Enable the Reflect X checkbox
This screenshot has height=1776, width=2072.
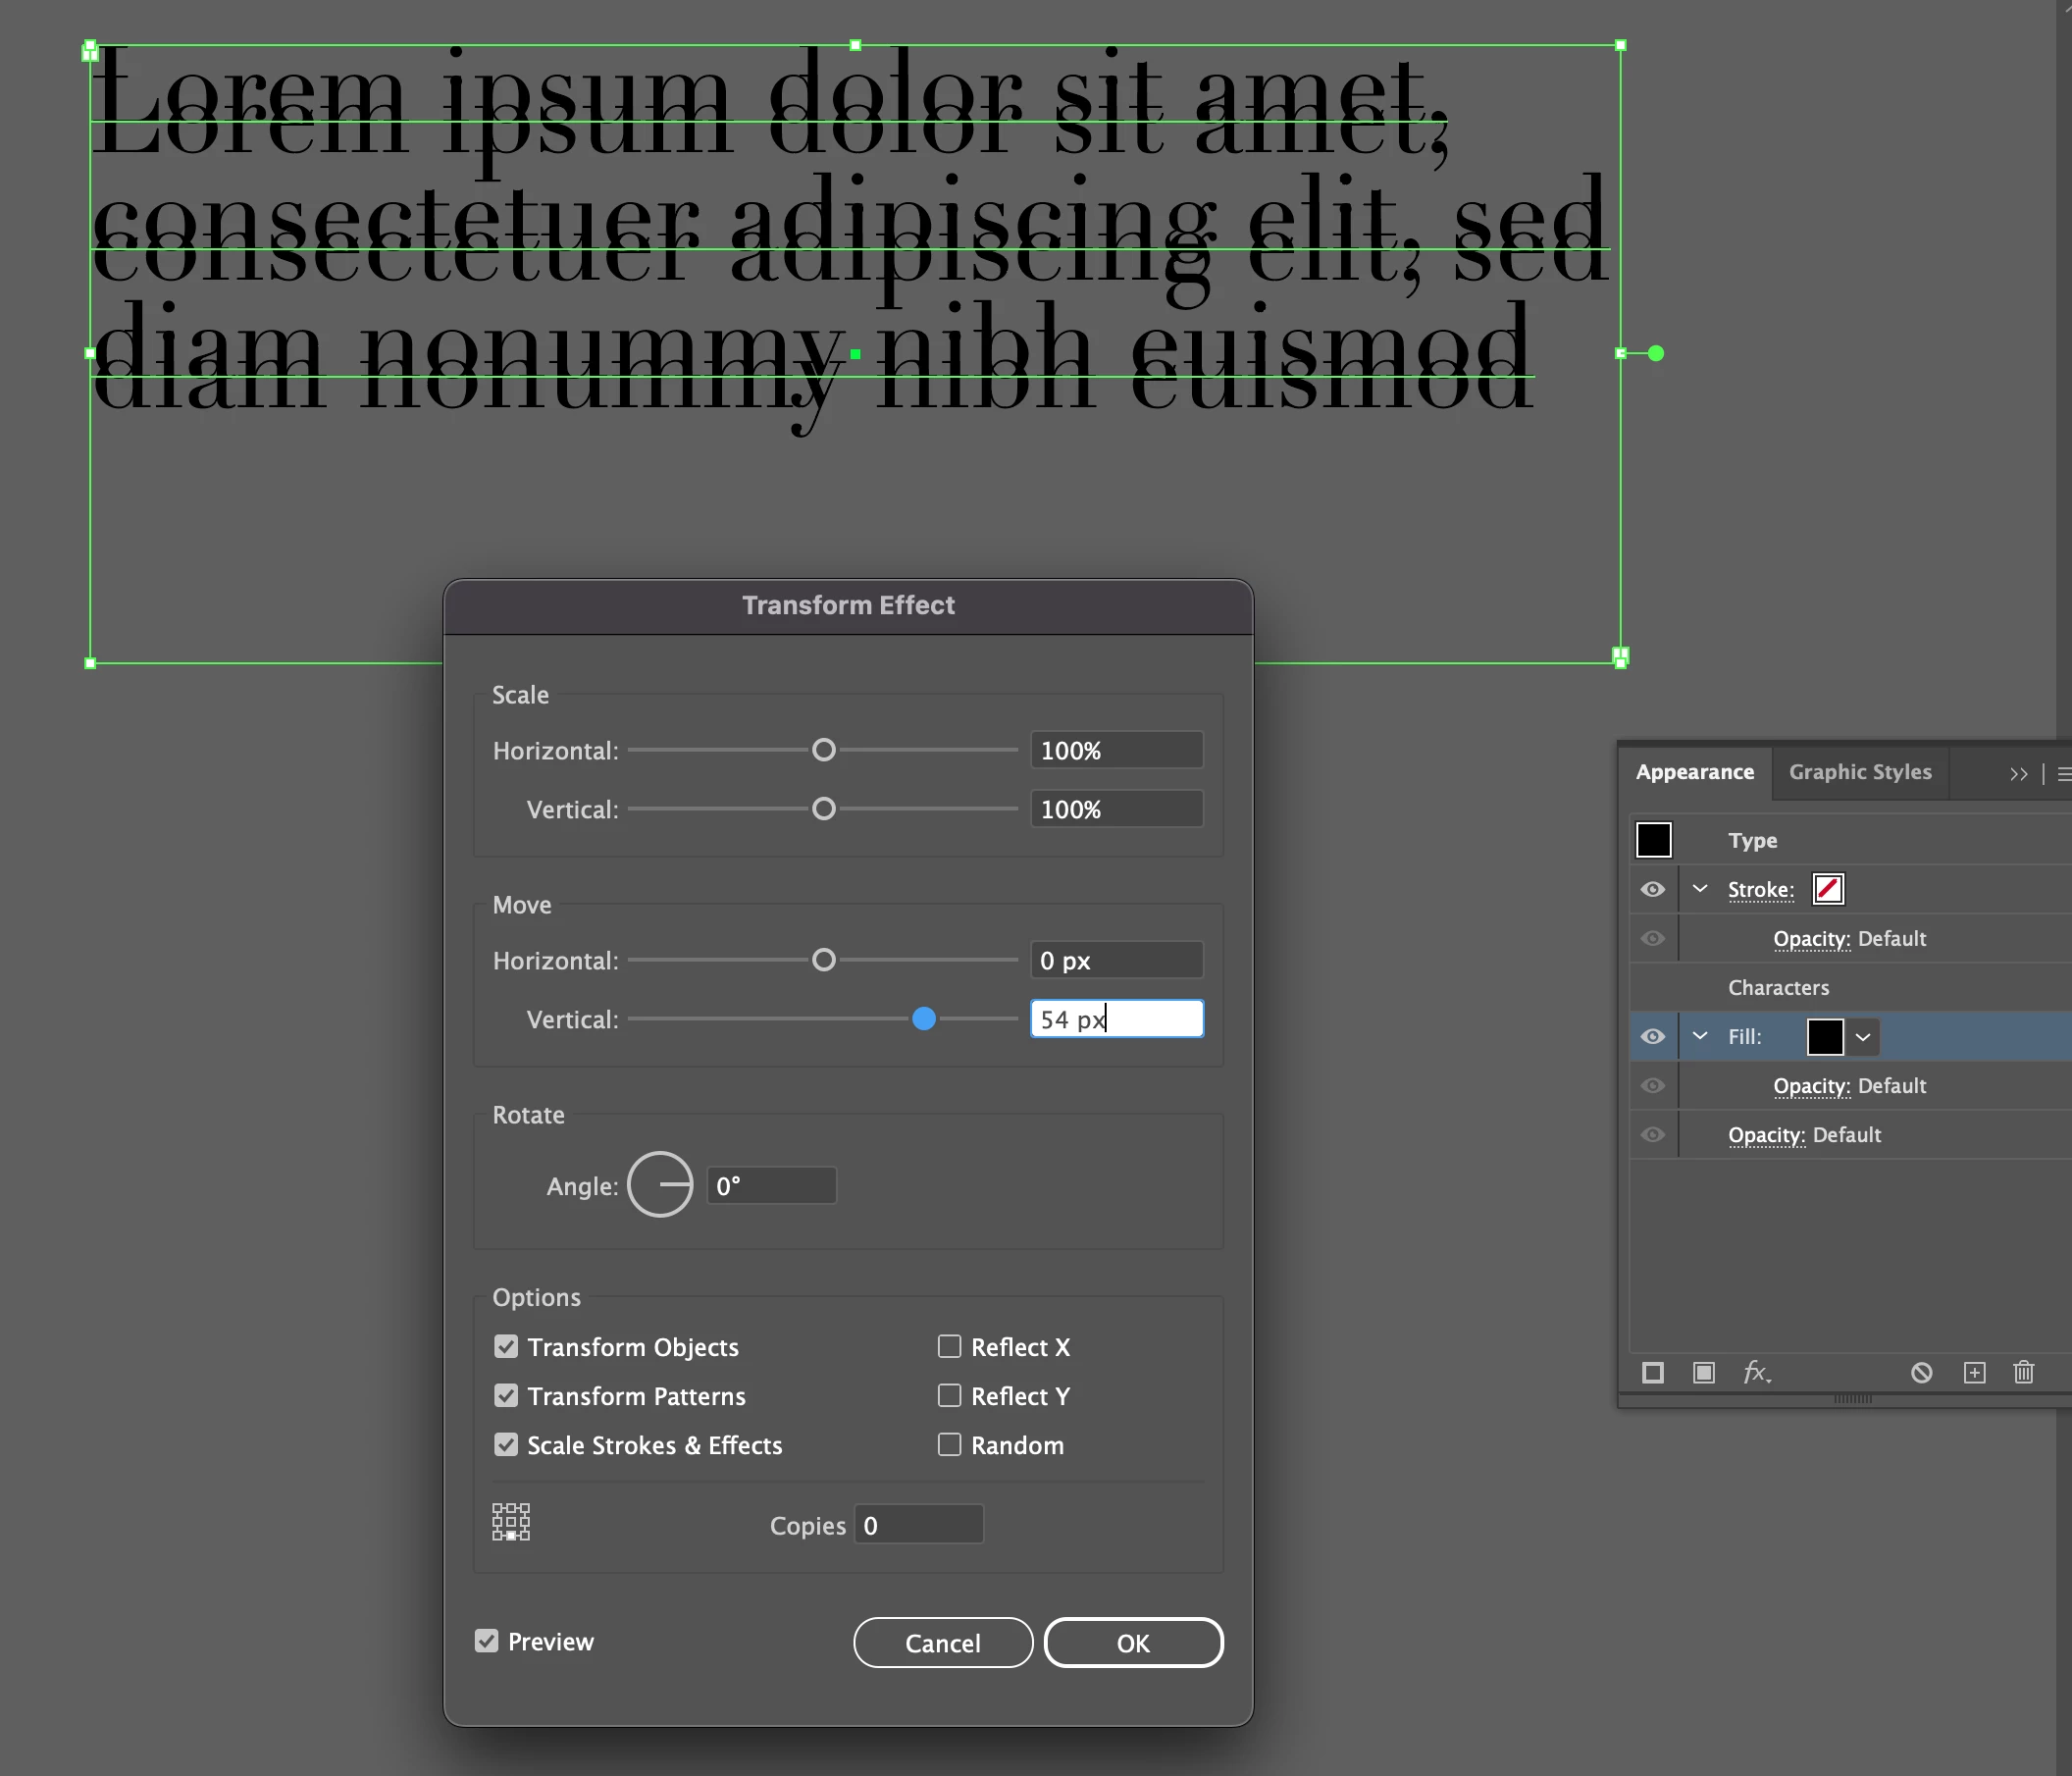[949, 1346]
